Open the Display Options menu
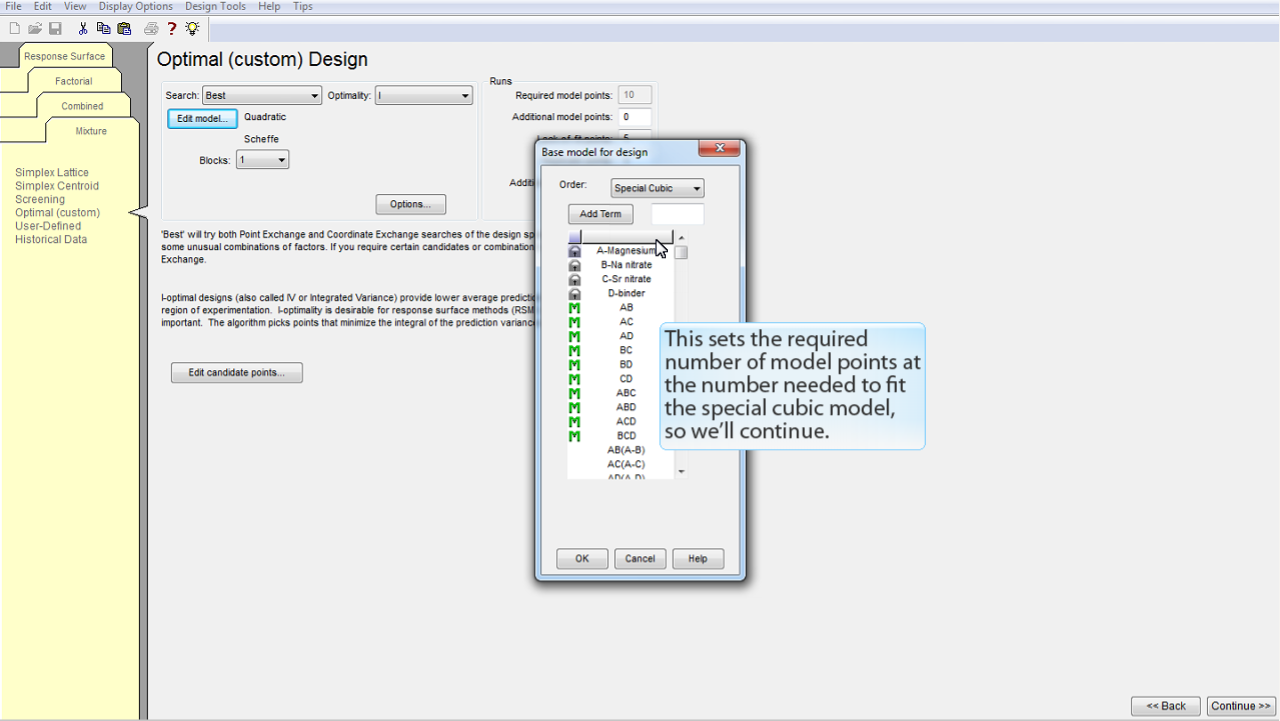The width and height of the screenshot is (1280, 721). coord(136,6)
